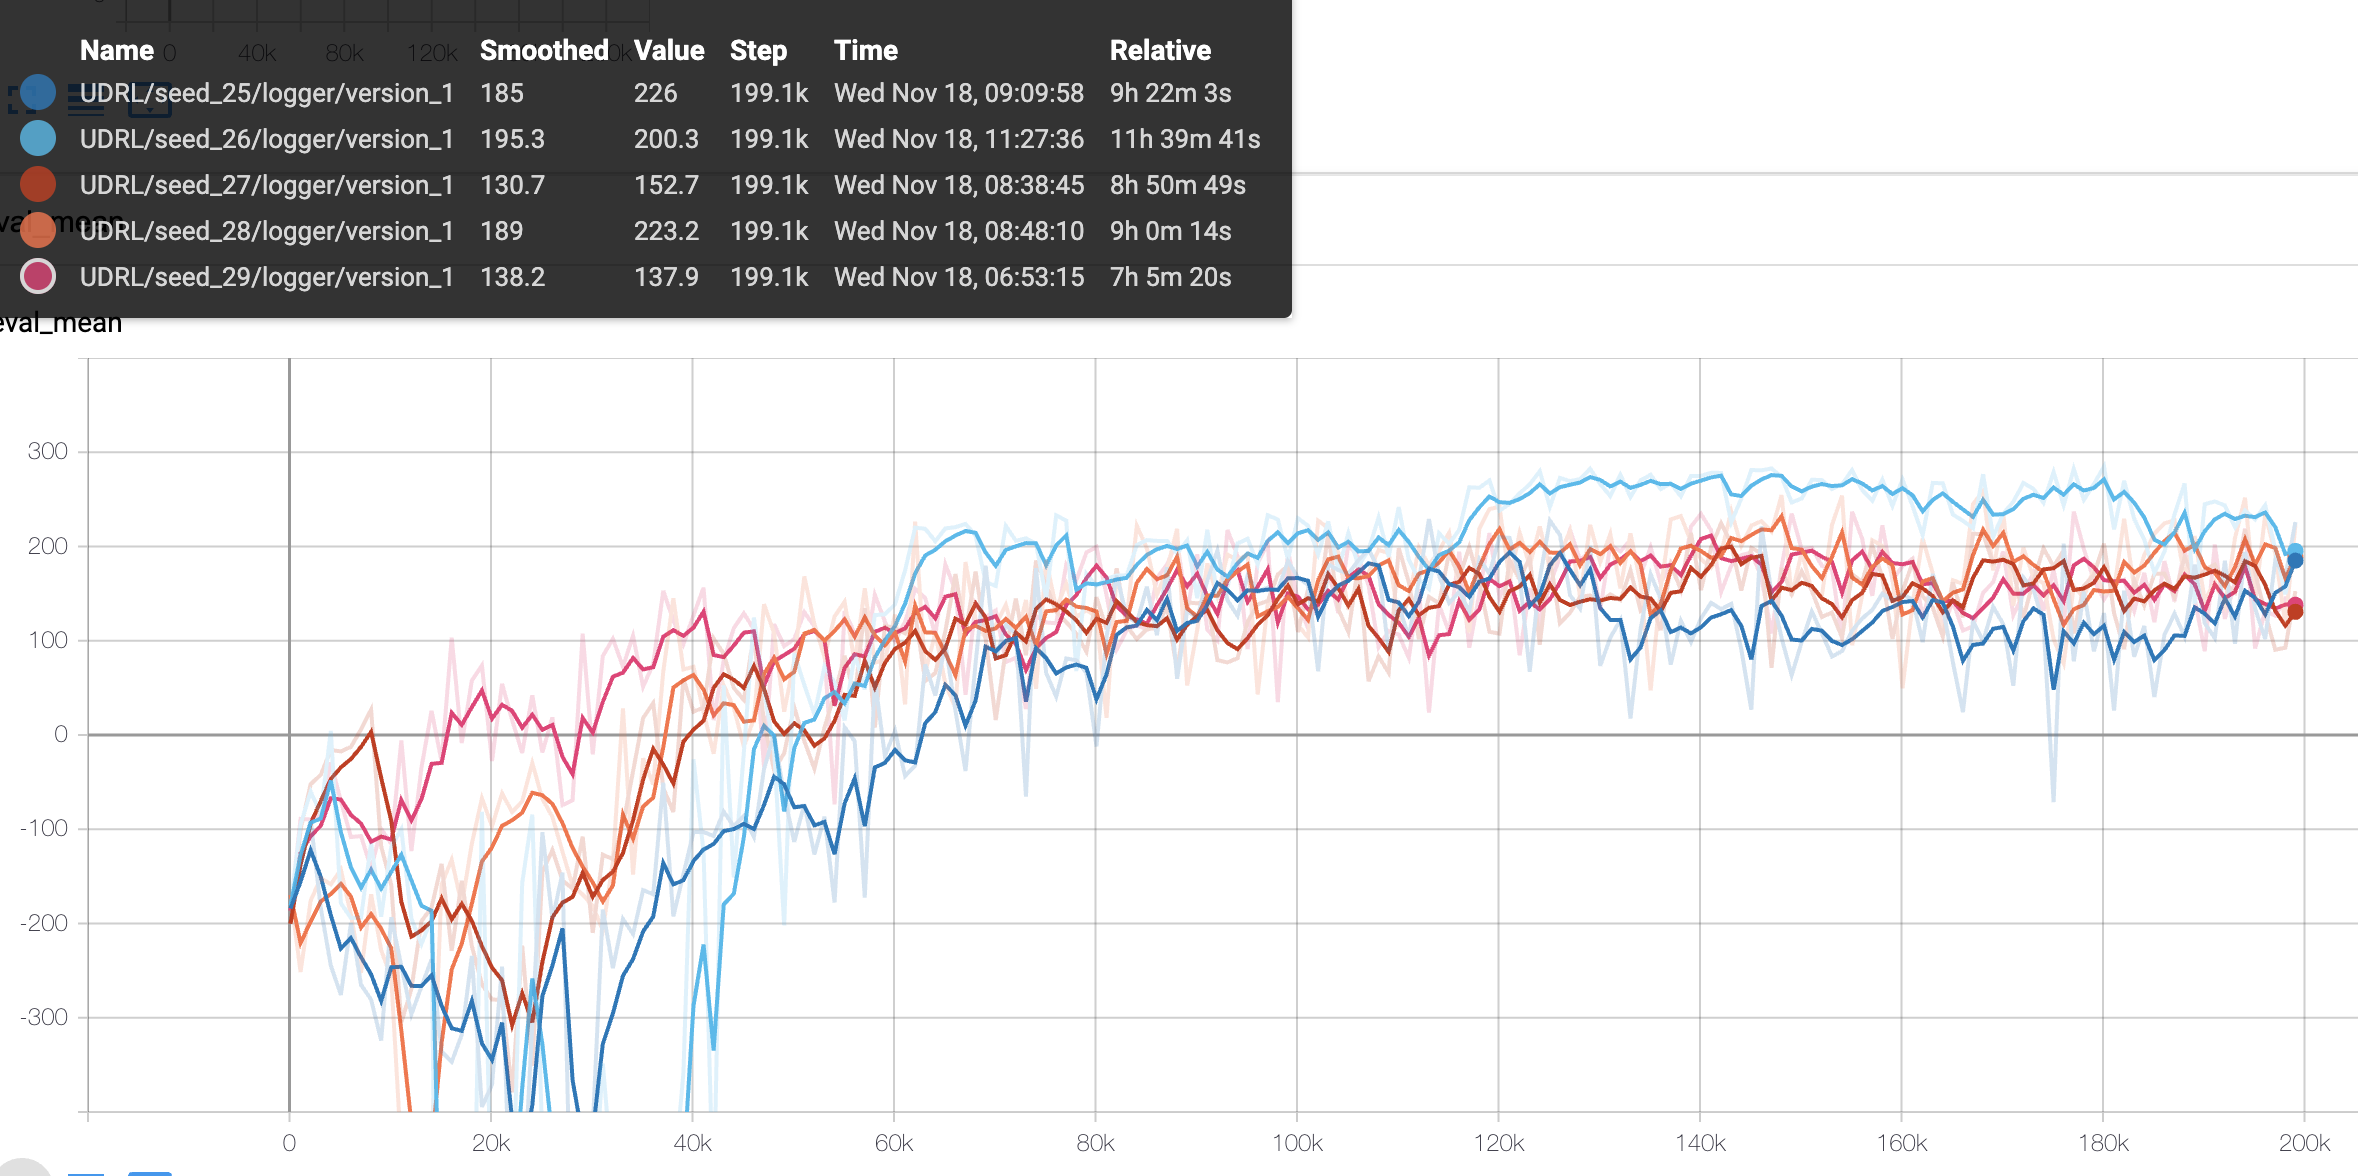Screen dimensions: 2358x1176
Task: Click the 300 label on y-axis
Action: (x=47, y=451)
